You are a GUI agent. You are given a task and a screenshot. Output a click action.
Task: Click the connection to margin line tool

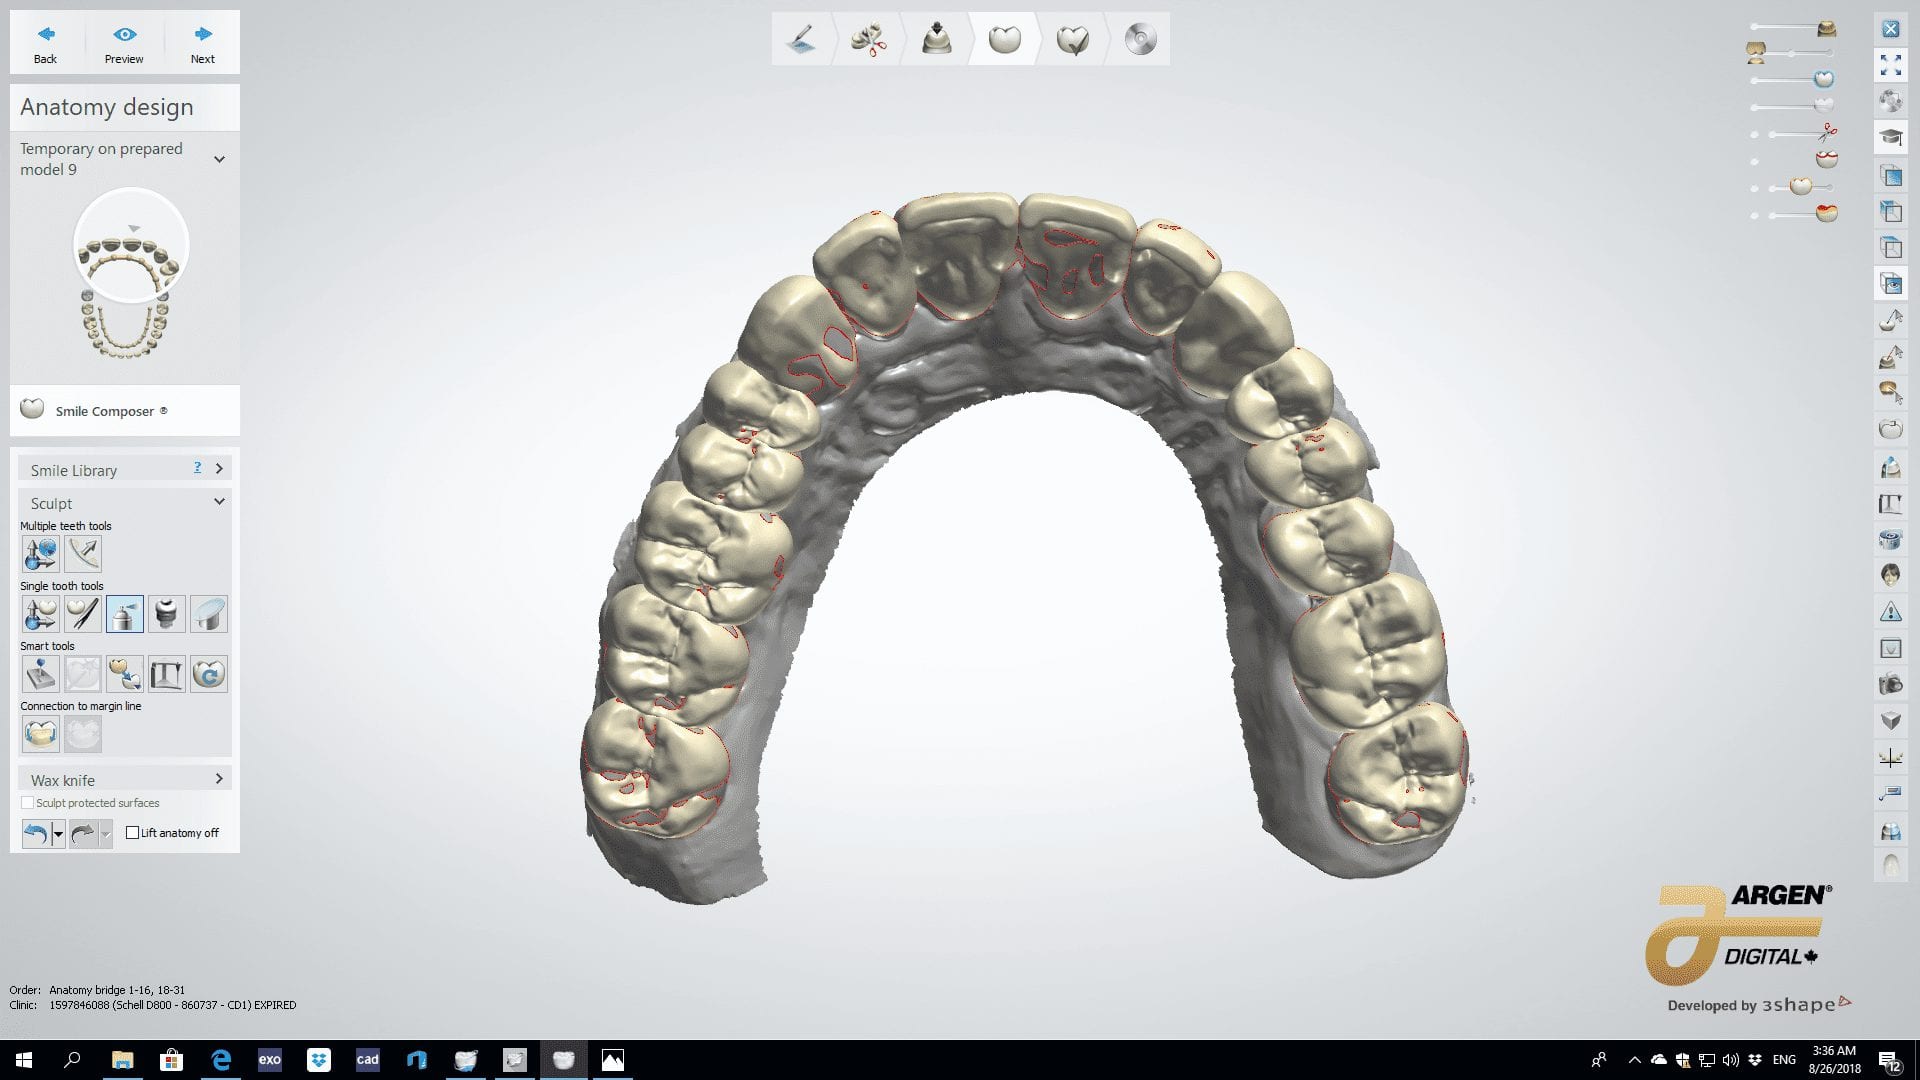pyautogui.click(x=41, y=733)
